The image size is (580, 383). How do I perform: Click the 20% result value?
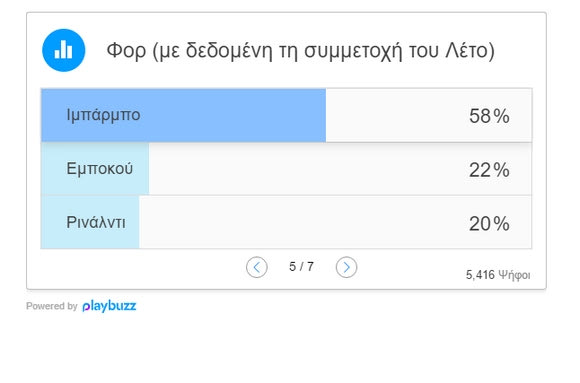tap(489, 224)
